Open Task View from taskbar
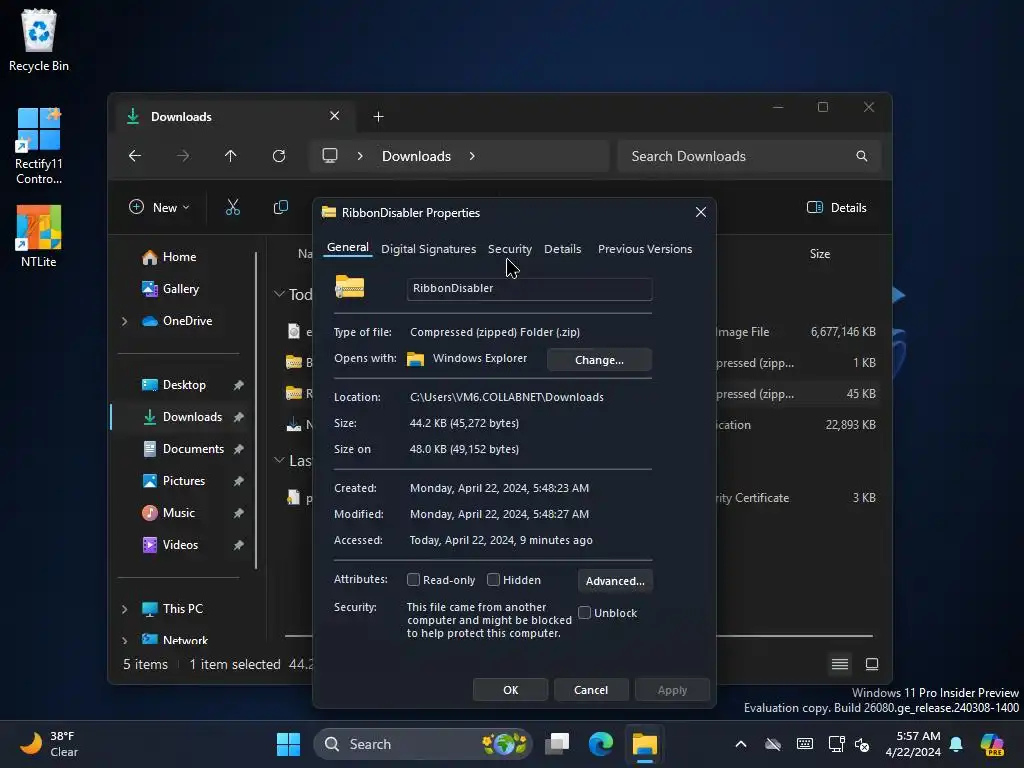 click(558, 744)
